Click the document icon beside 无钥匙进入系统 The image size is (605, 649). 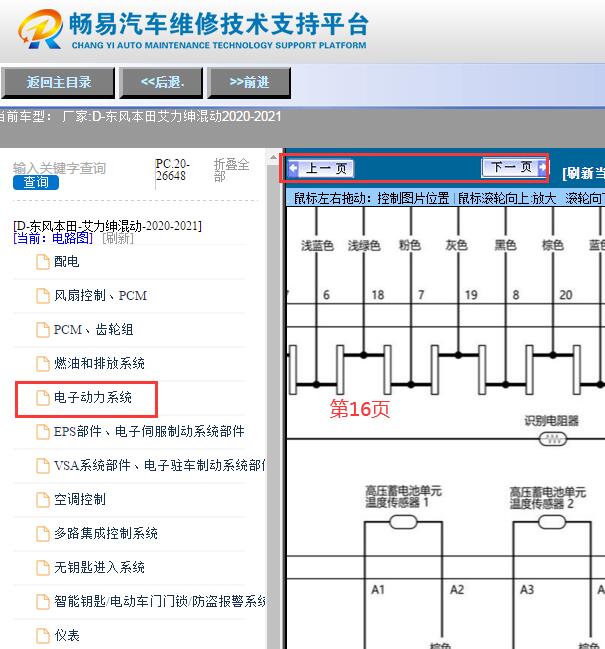(43, 567)
